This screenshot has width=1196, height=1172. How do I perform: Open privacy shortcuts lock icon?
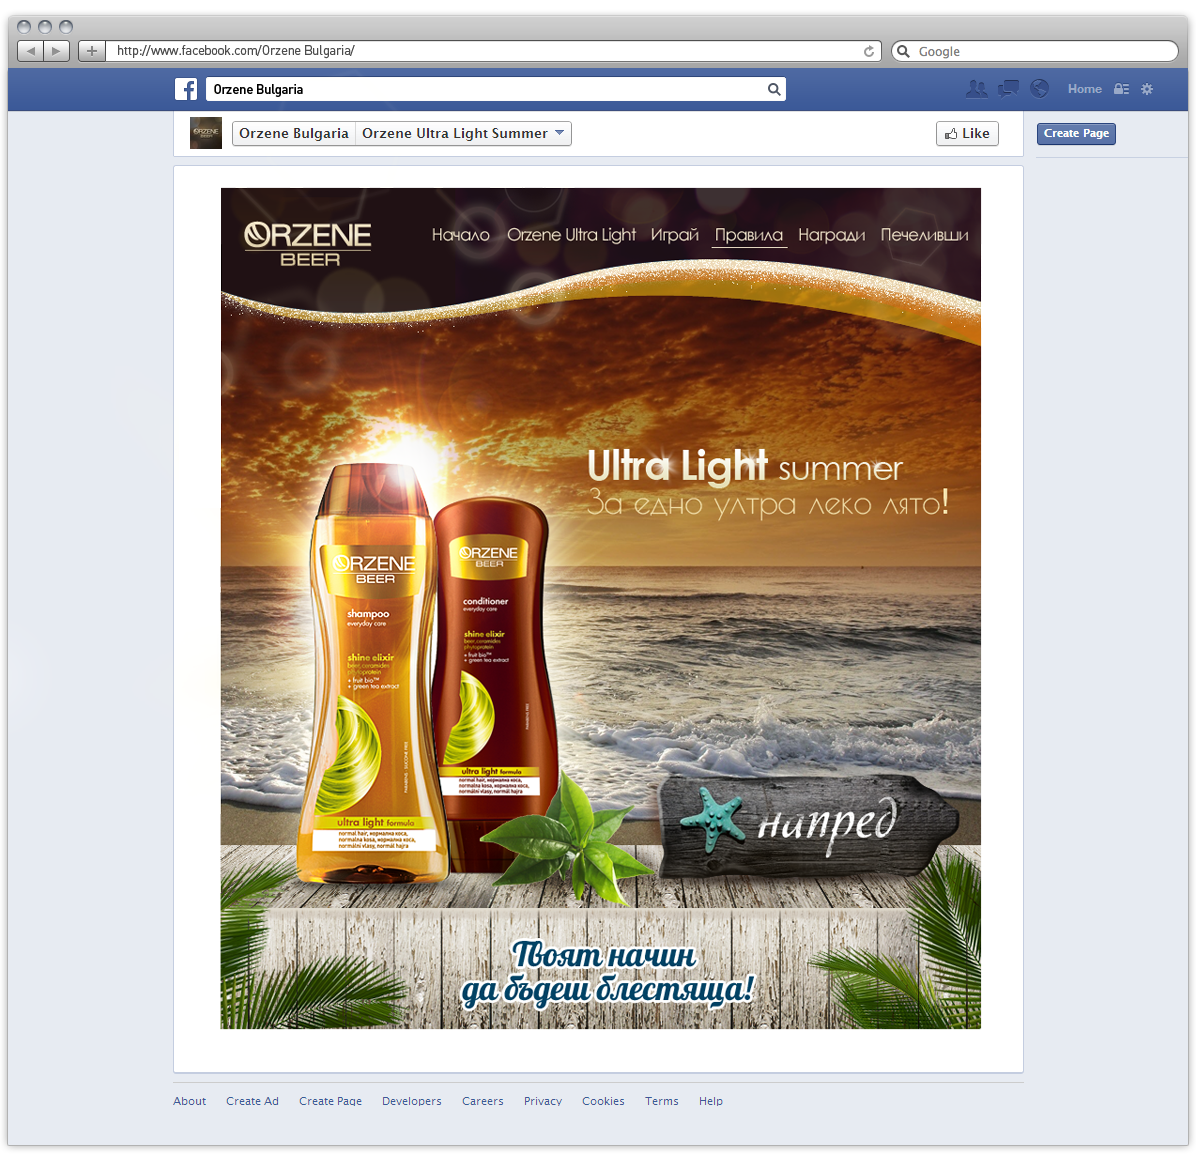(x=1121, y=89)
